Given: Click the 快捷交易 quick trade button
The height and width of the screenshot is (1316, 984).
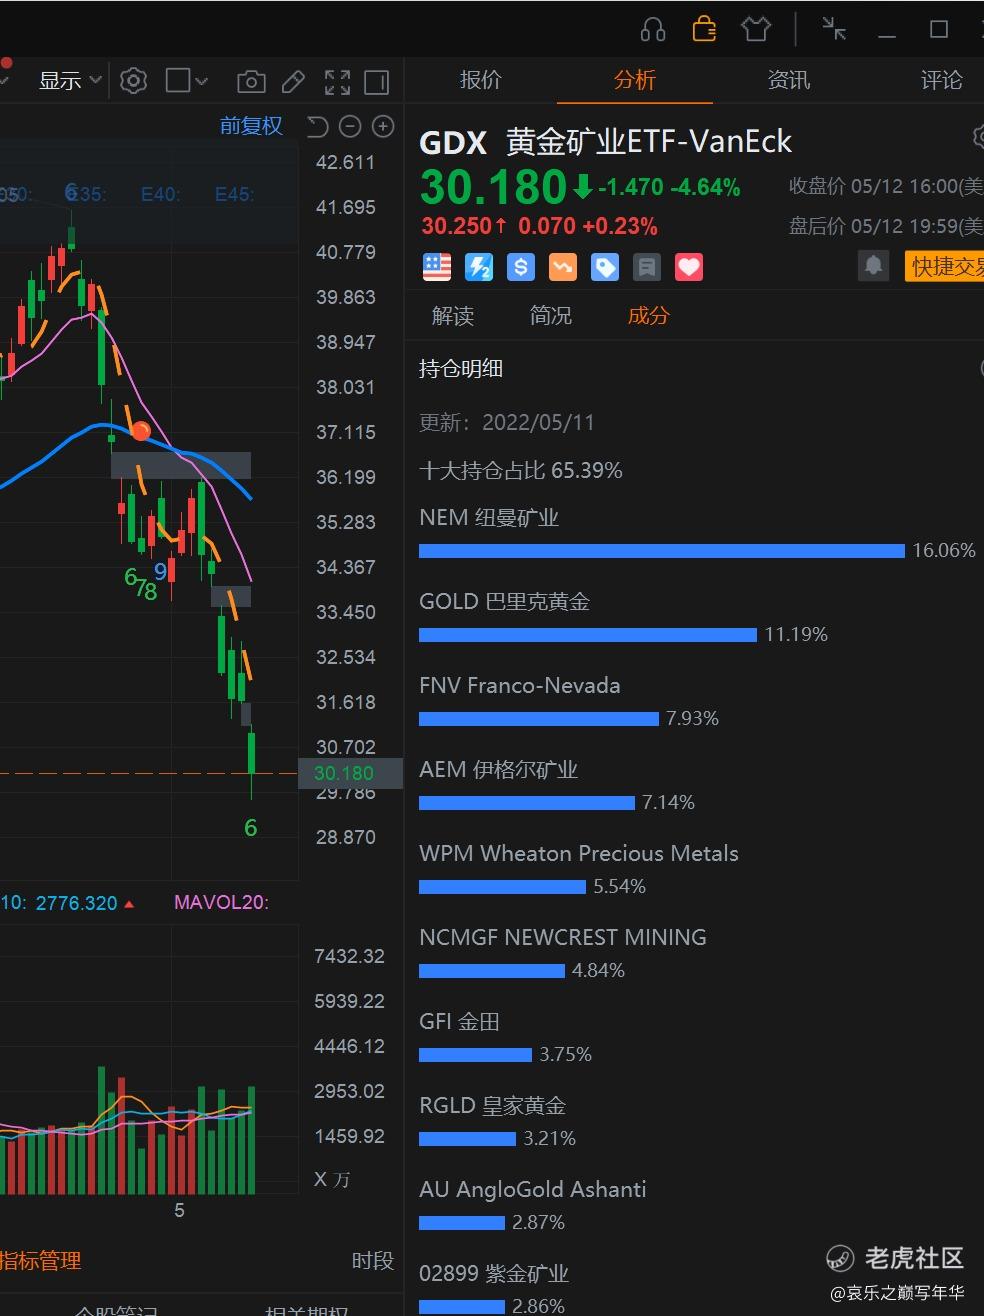Looking at the screenshot, I should click(x=944, y=266).
